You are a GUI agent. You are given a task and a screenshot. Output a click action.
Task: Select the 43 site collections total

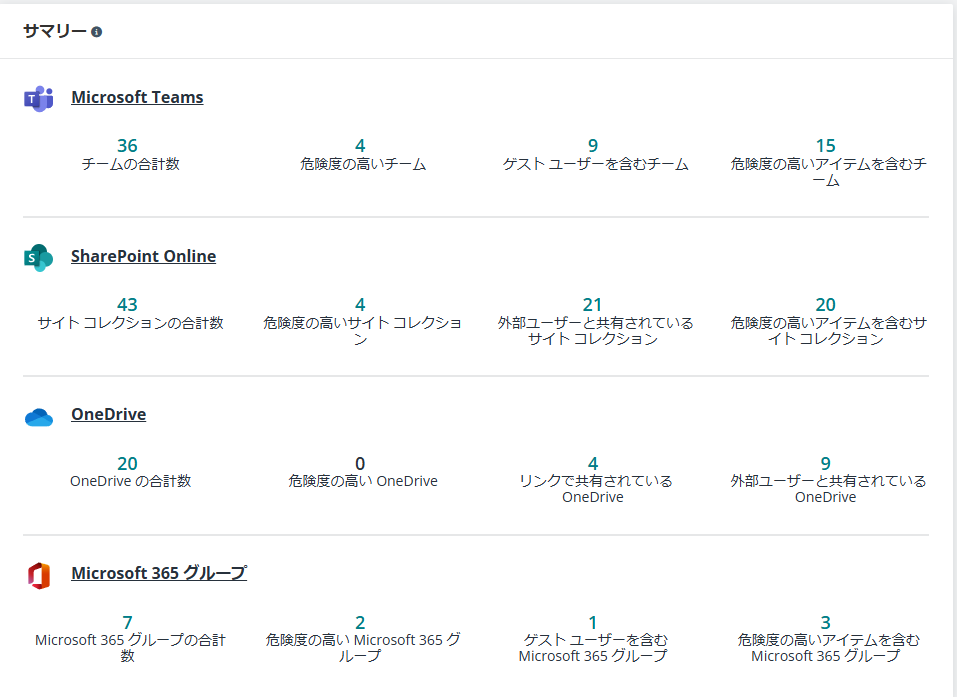[127, 305]
